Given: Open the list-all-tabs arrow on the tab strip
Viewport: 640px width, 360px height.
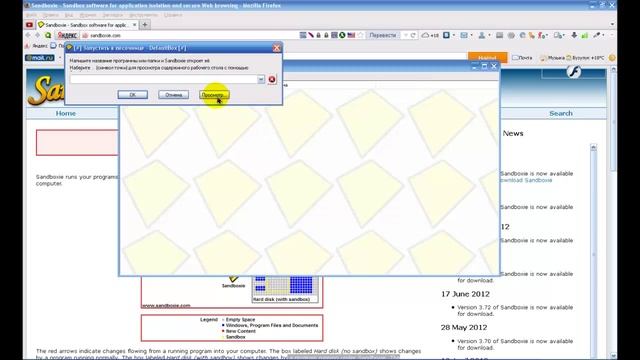Looking at the screenshot, I should pyautogui.click(x=612, y=25).
